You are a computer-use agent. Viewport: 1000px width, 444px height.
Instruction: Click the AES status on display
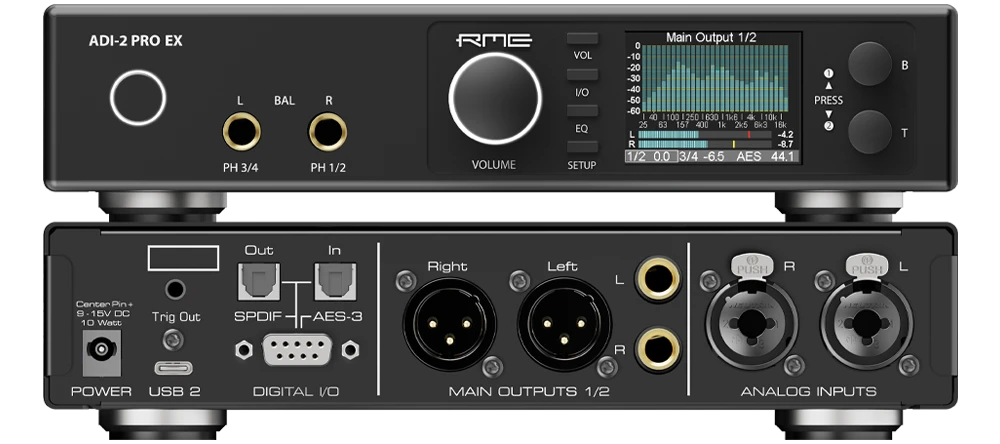click(x=749, y=156)
